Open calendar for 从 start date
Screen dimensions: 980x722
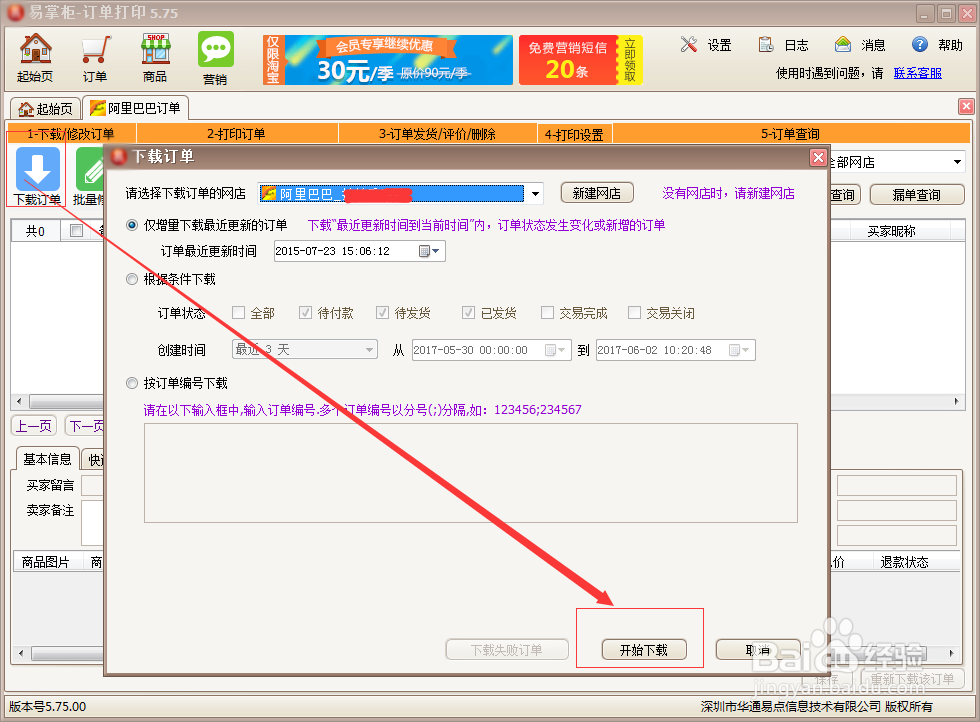coord(554,350)
